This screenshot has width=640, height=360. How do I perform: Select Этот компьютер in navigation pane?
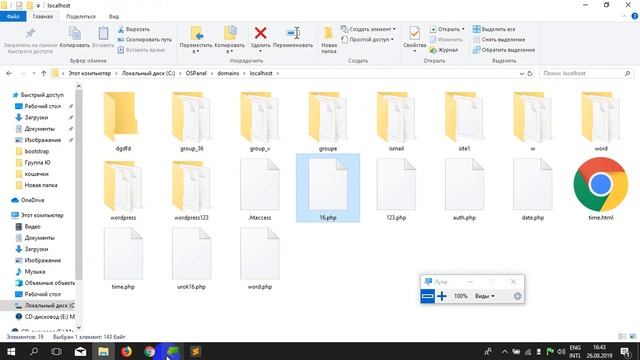click(38, 215)
